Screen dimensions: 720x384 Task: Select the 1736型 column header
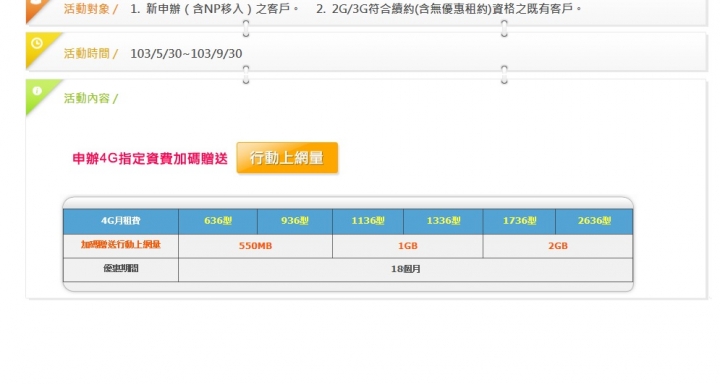(x=519, y=221)
